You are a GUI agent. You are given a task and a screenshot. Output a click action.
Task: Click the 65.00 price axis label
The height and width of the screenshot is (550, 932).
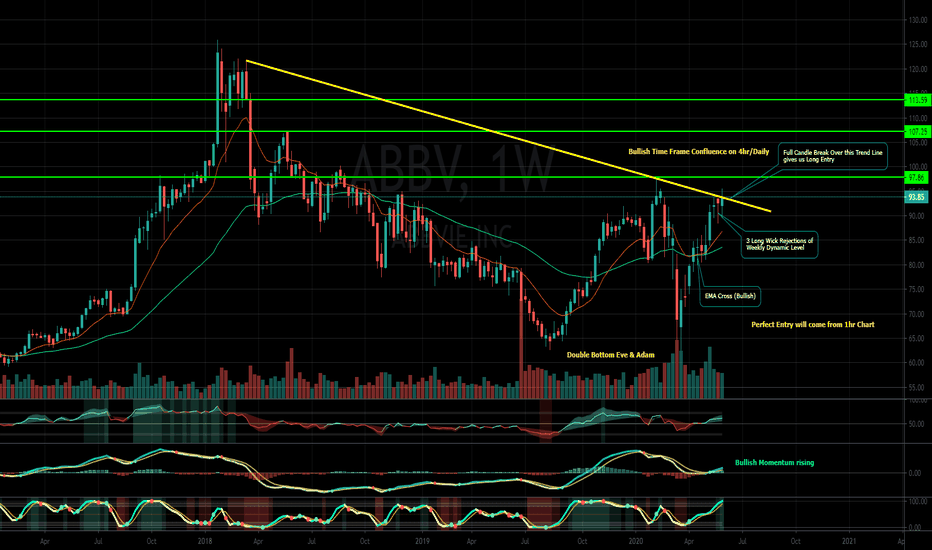click(x=918, y=338)
